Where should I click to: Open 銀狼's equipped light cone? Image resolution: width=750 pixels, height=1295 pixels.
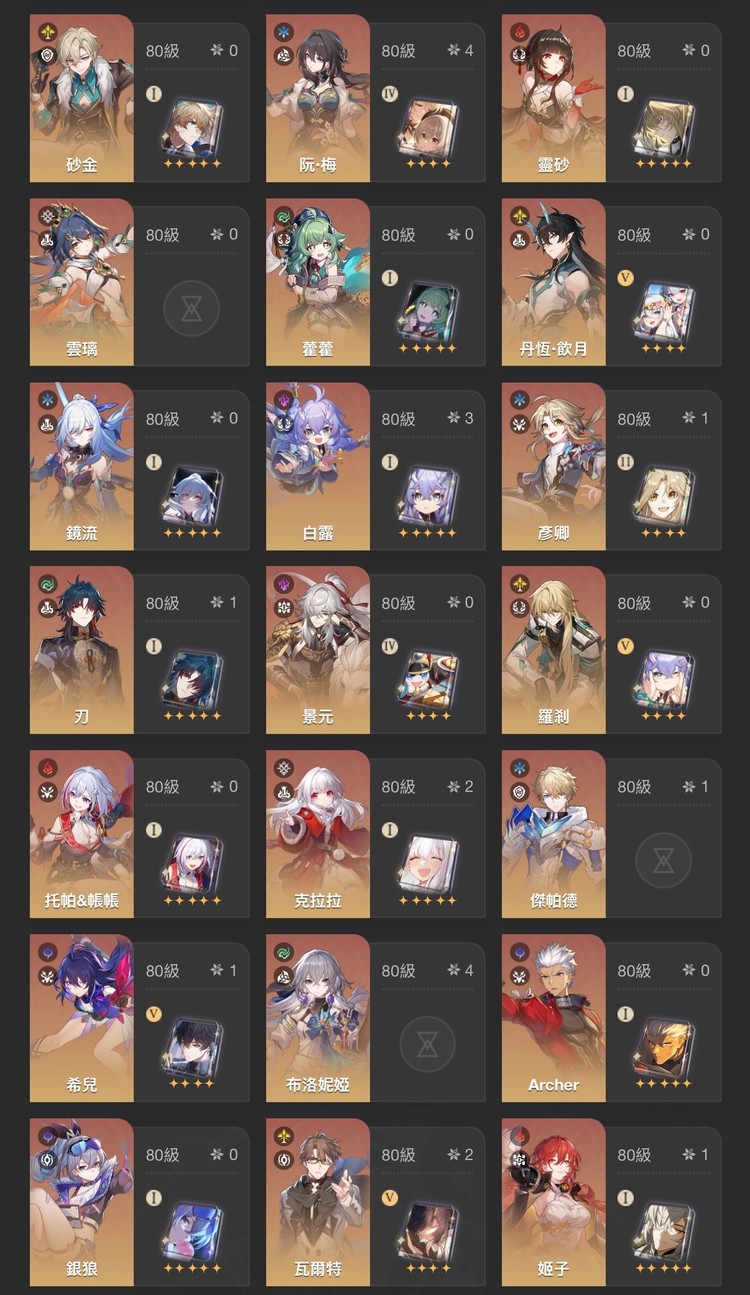[191, 1231]
